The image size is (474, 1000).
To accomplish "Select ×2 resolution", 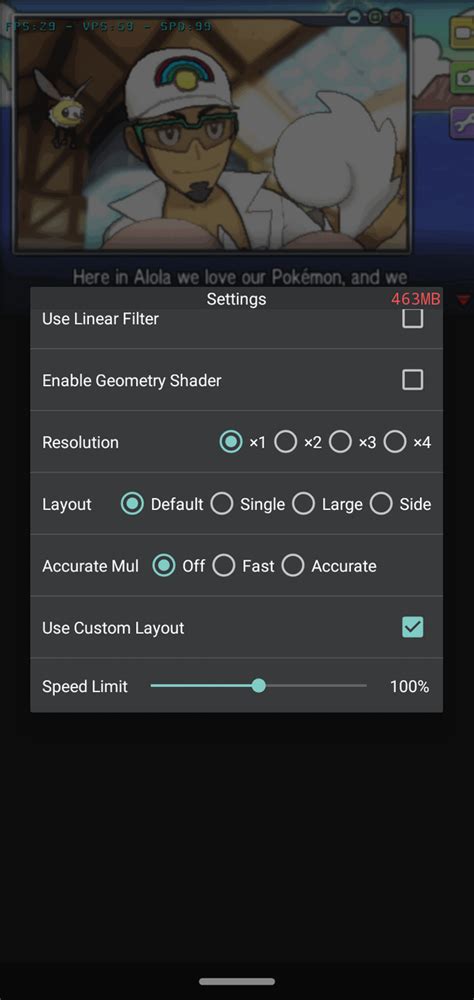I will point(285,441).
